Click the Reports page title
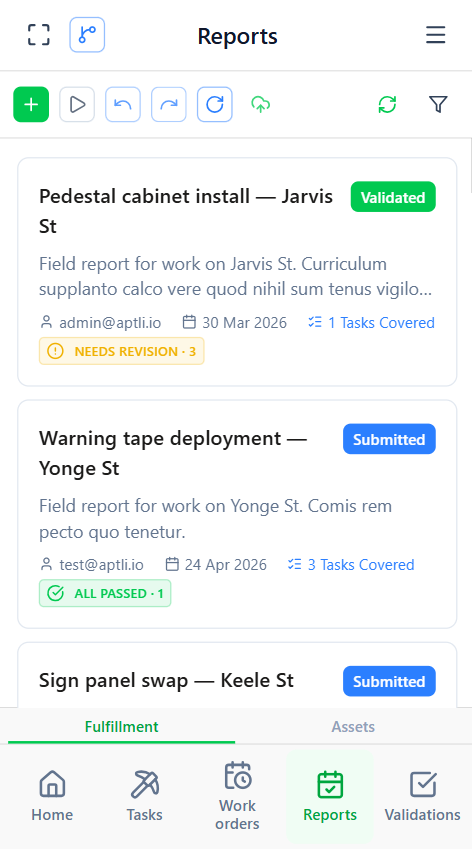The width and height of the screenshot is (472, 850). [x=237, y=36]
